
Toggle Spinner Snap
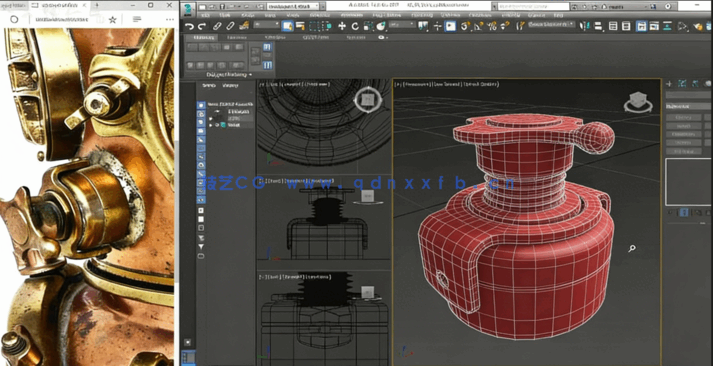(x=505, y=26)
